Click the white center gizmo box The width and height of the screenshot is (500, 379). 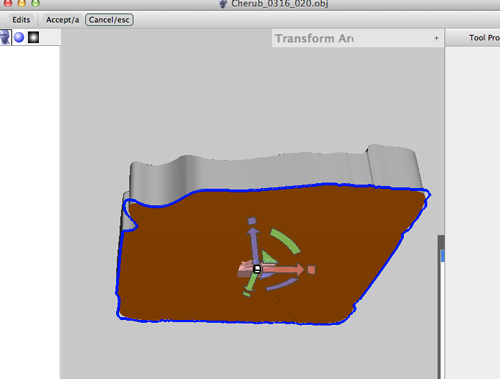tap(257, 269)
